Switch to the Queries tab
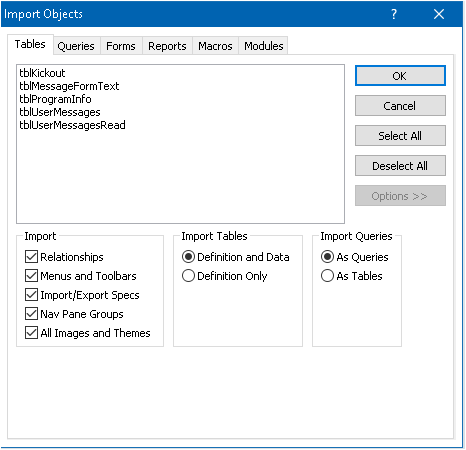 pos(76,46)
